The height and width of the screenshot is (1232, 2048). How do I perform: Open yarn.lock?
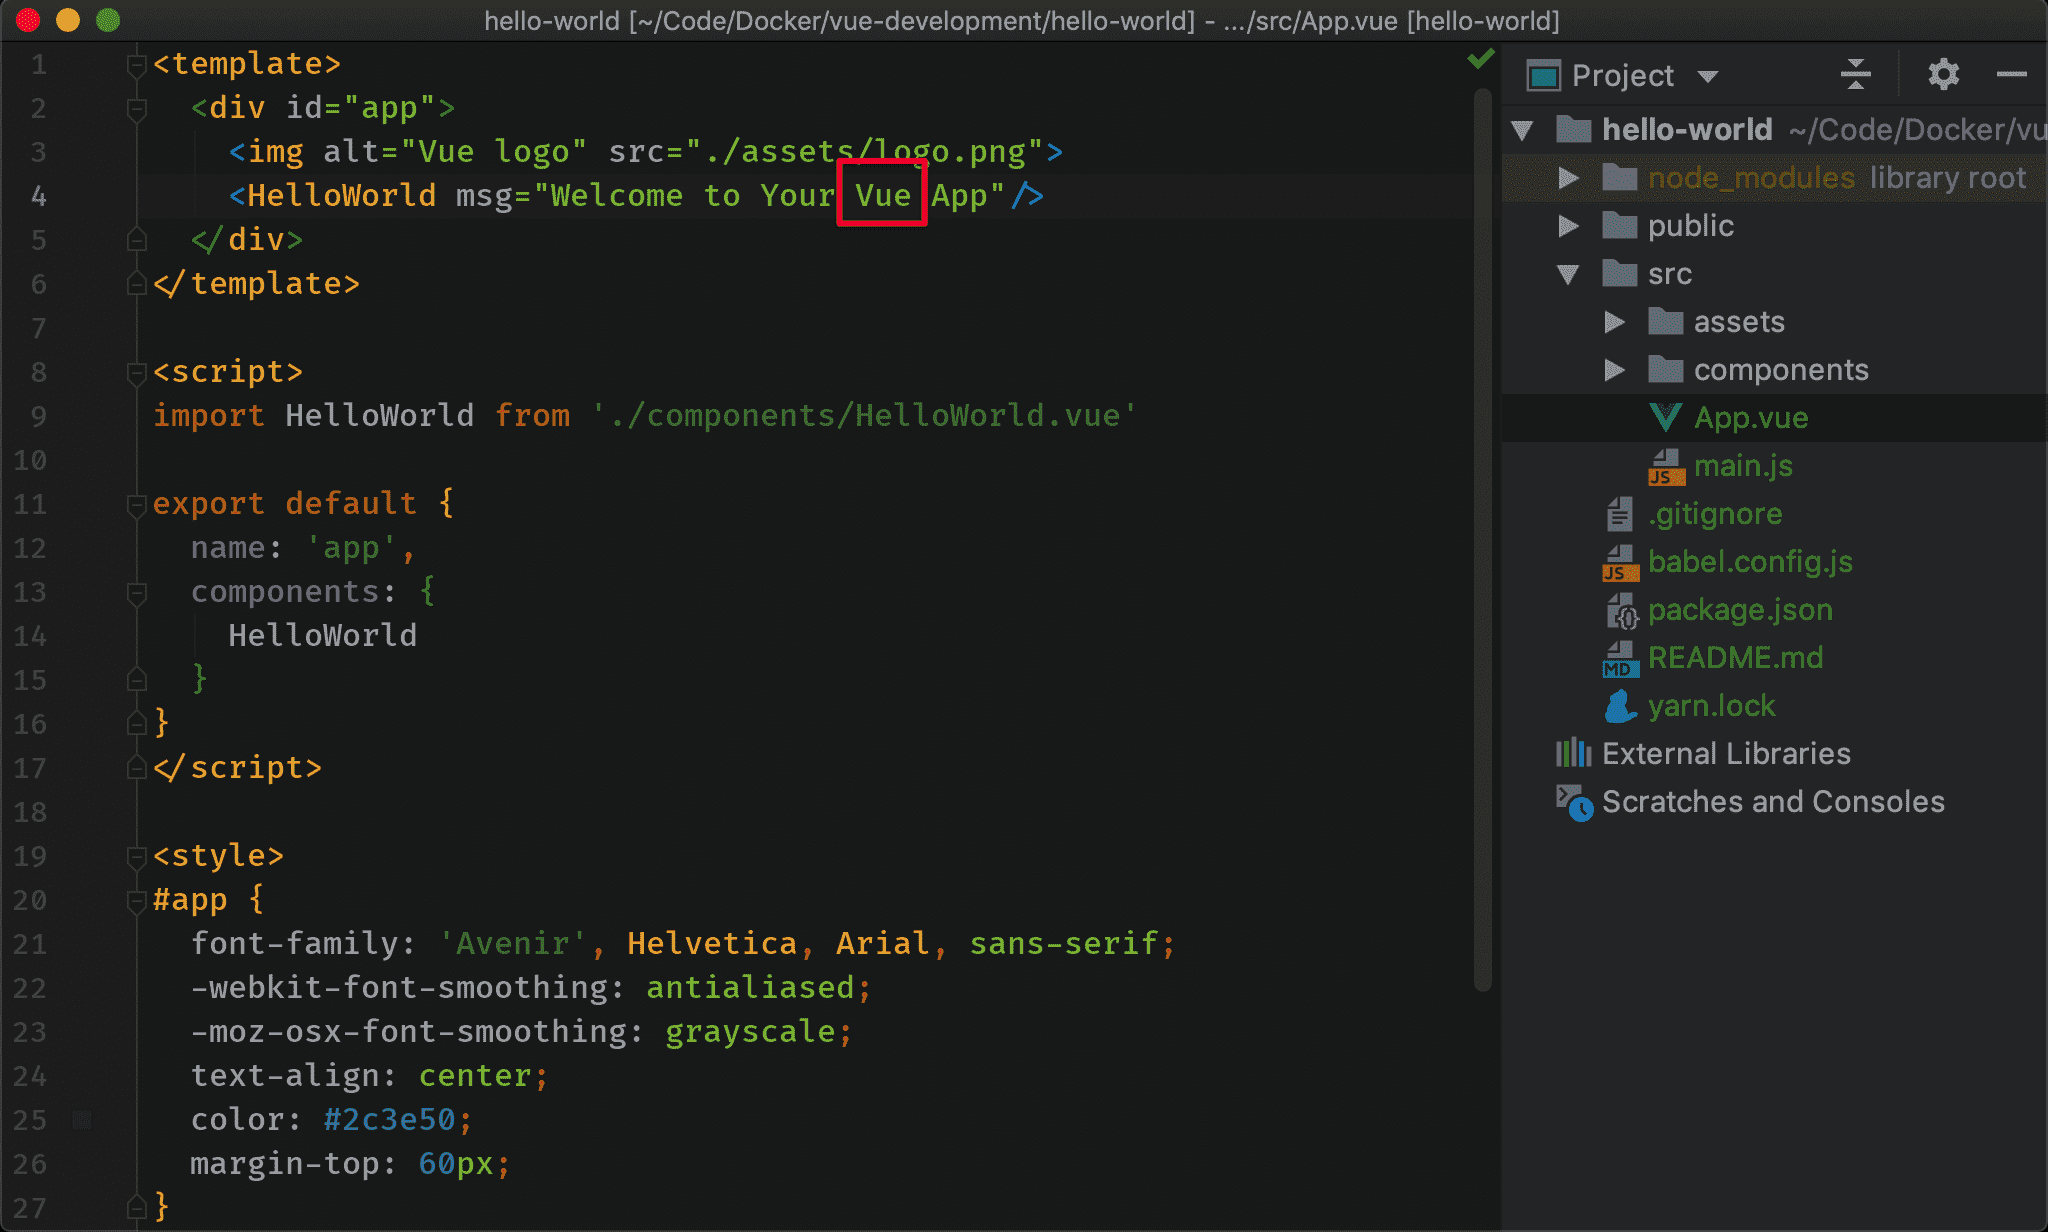pos(1711,706)
